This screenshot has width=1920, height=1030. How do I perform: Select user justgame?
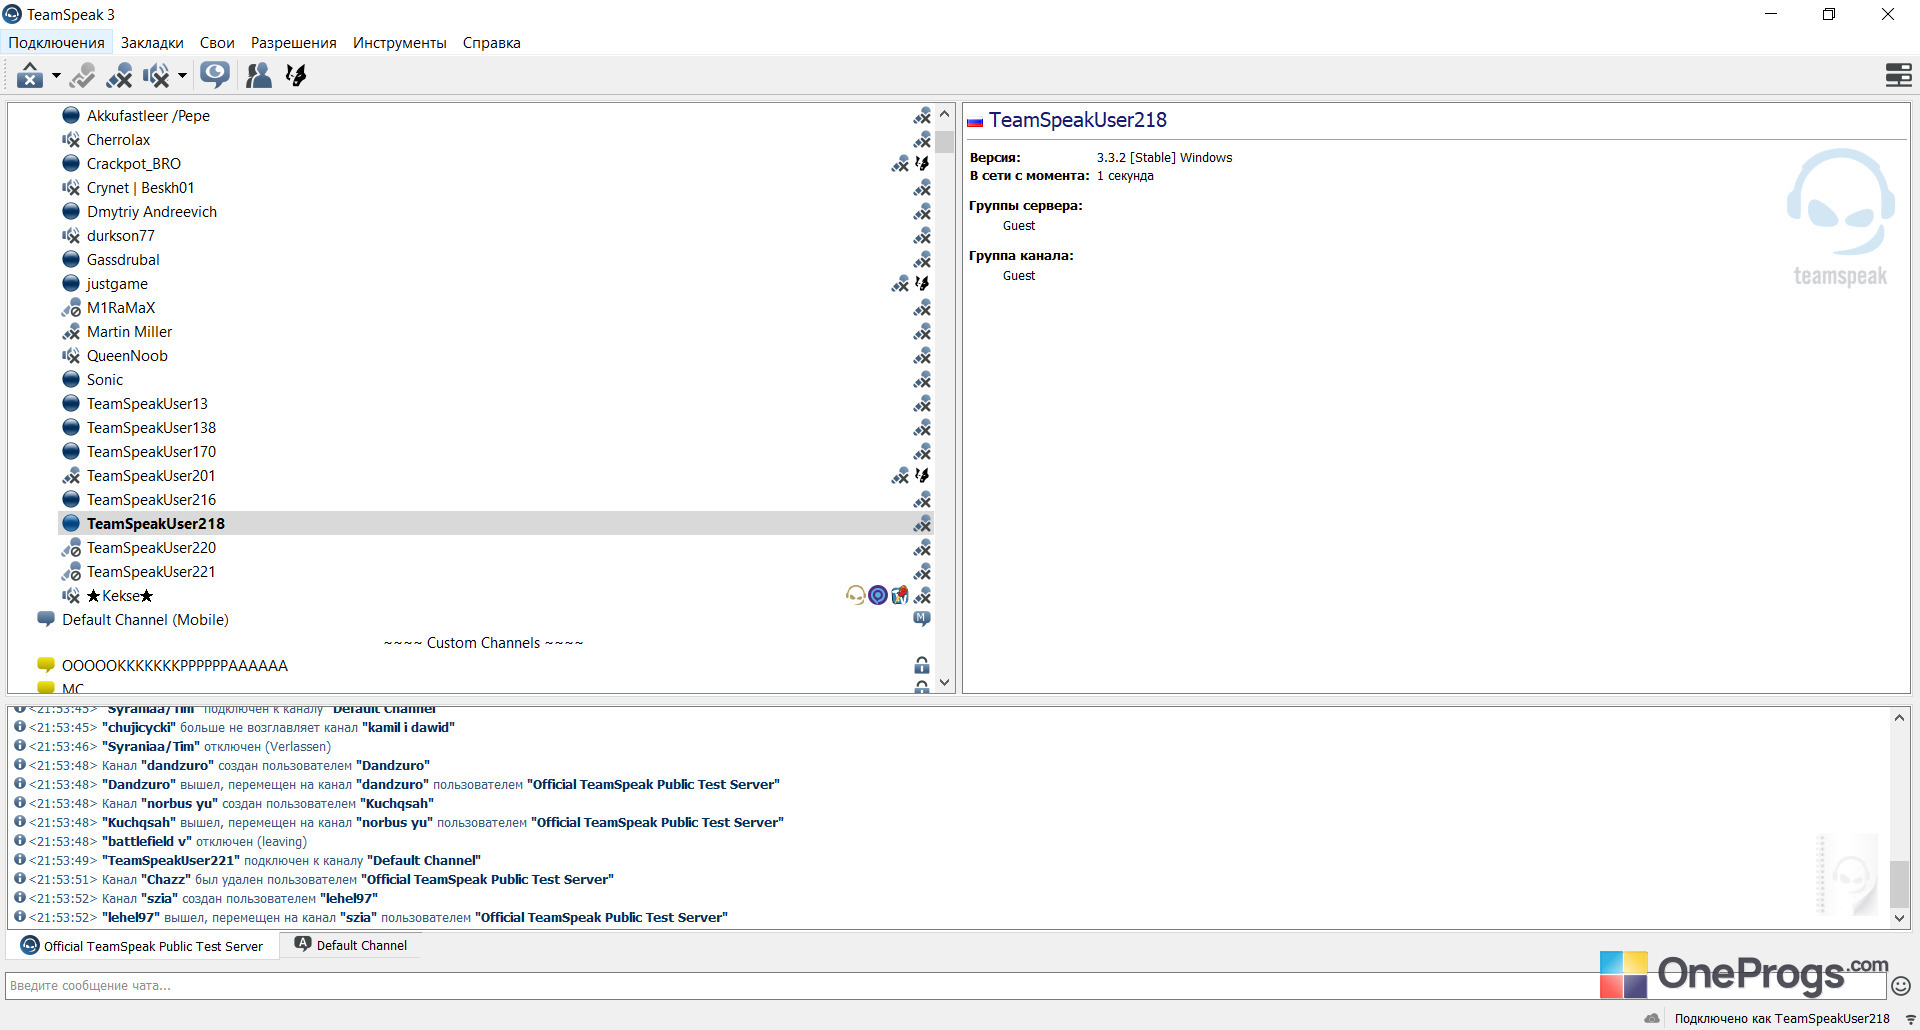click(x=117, y=284)
